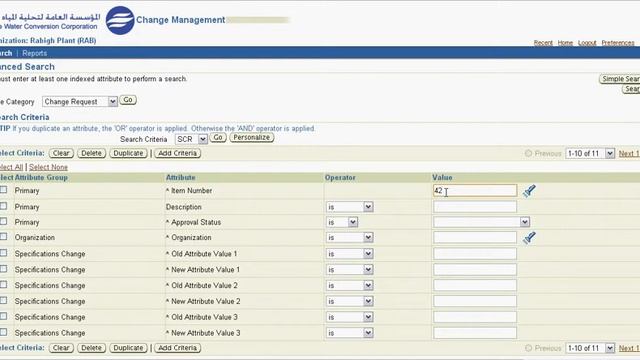
Task: Check the Item Number row checkbox
Action: coord(4,190)
